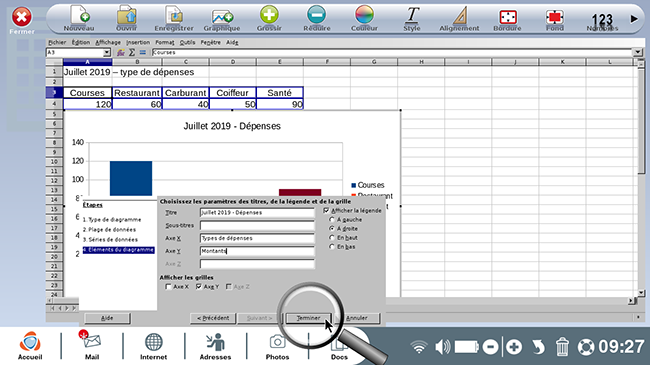Select the Carburant cell
This screenshot has width=650, height=365.
pos(186,92)
